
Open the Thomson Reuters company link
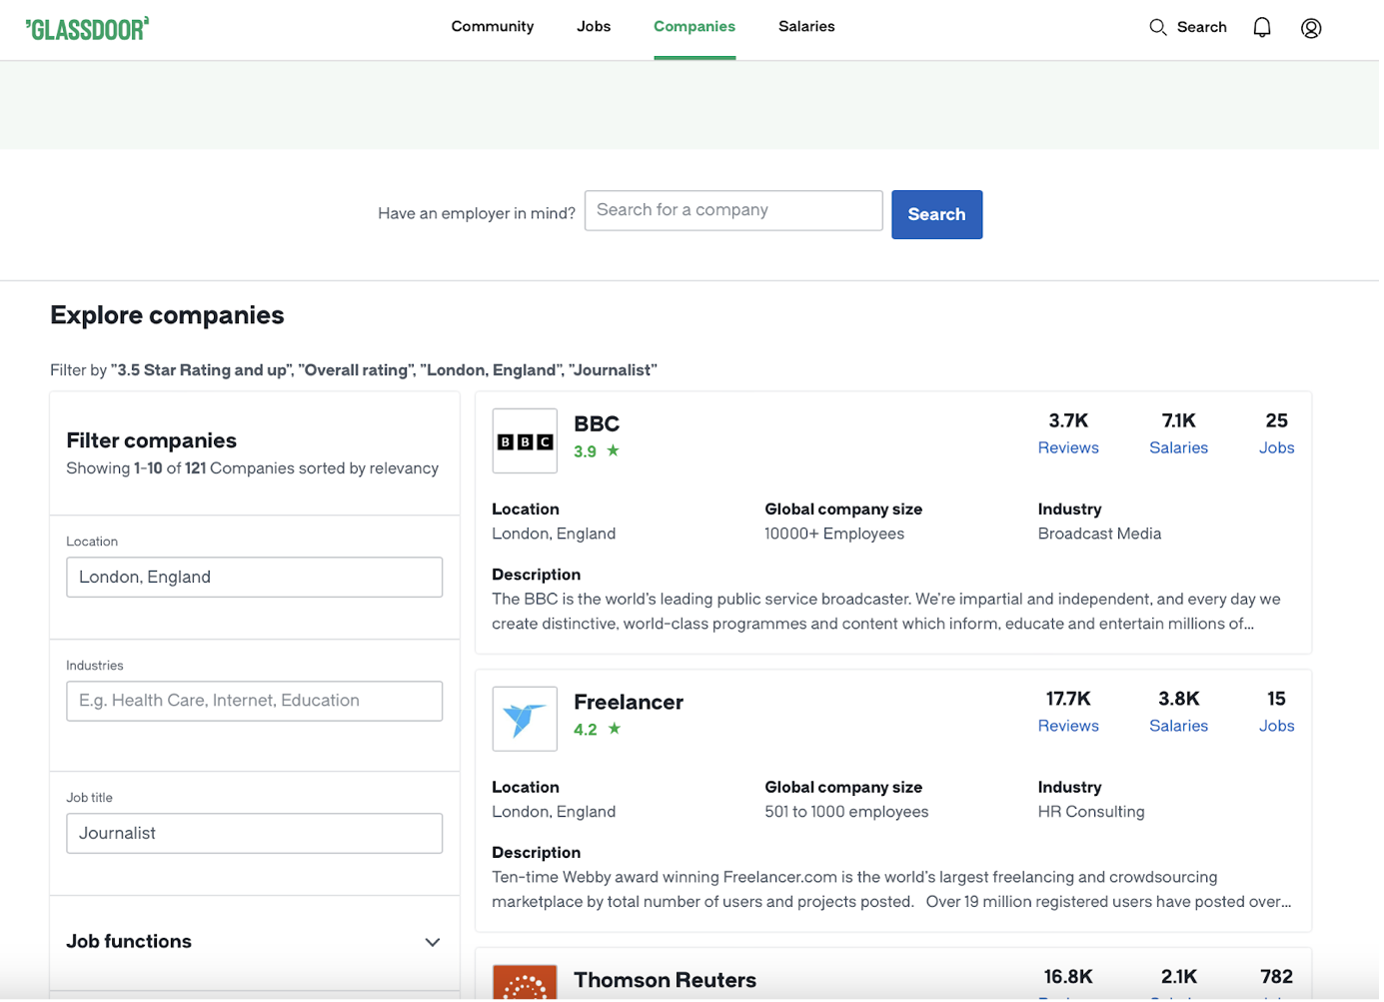pyautogui.click(x=667, y=981)
